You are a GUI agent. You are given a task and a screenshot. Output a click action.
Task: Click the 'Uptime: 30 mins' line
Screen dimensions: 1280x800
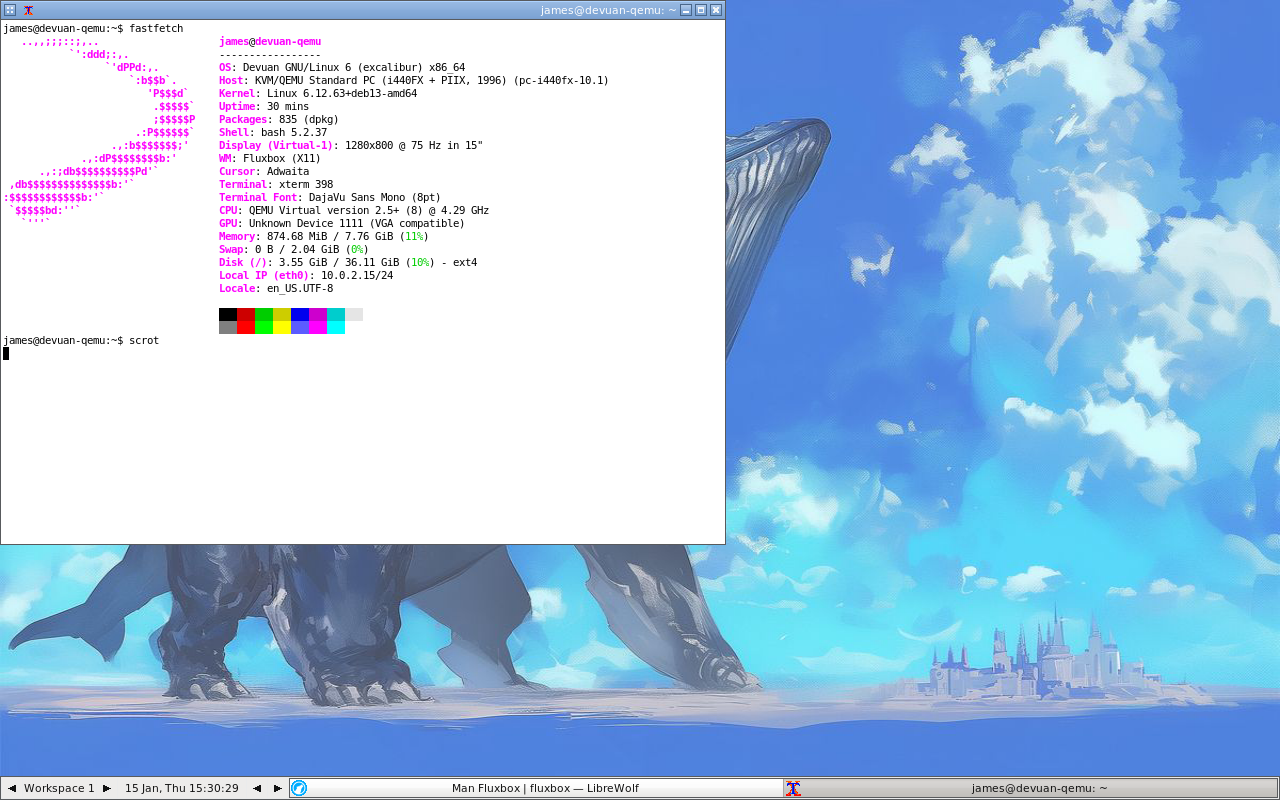(x=264, y=106)
